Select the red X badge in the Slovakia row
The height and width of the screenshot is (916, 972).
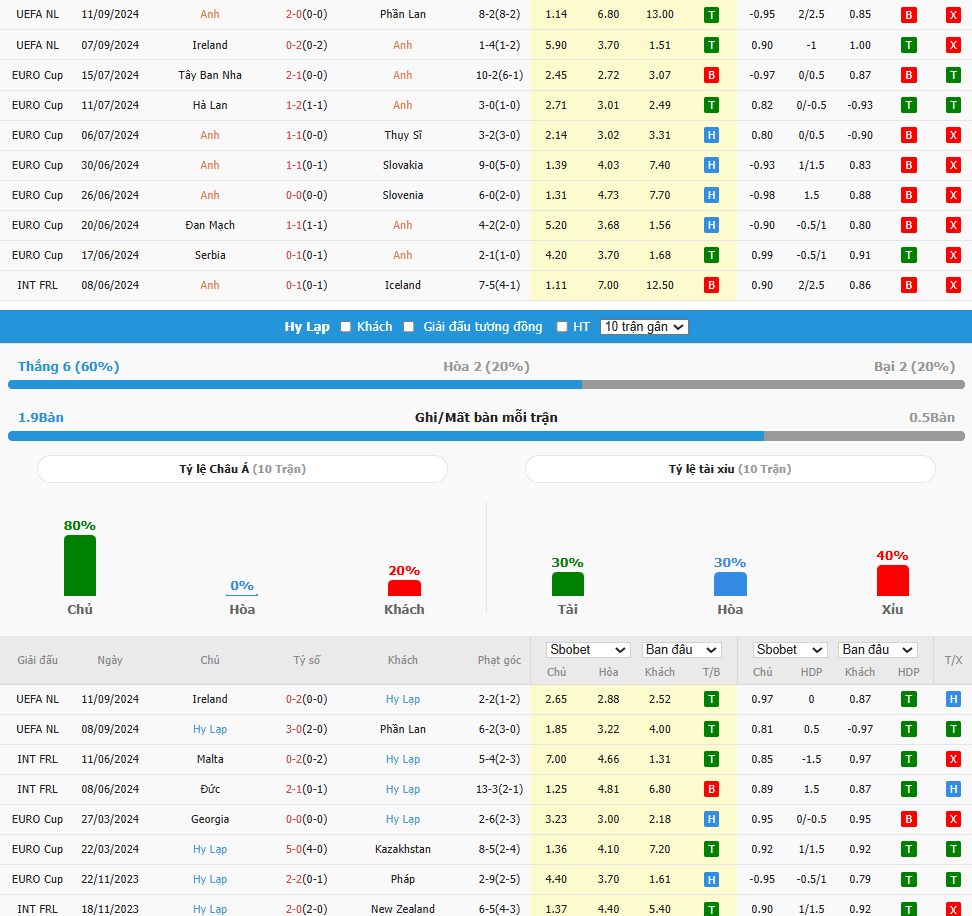[x=953, y=165]
